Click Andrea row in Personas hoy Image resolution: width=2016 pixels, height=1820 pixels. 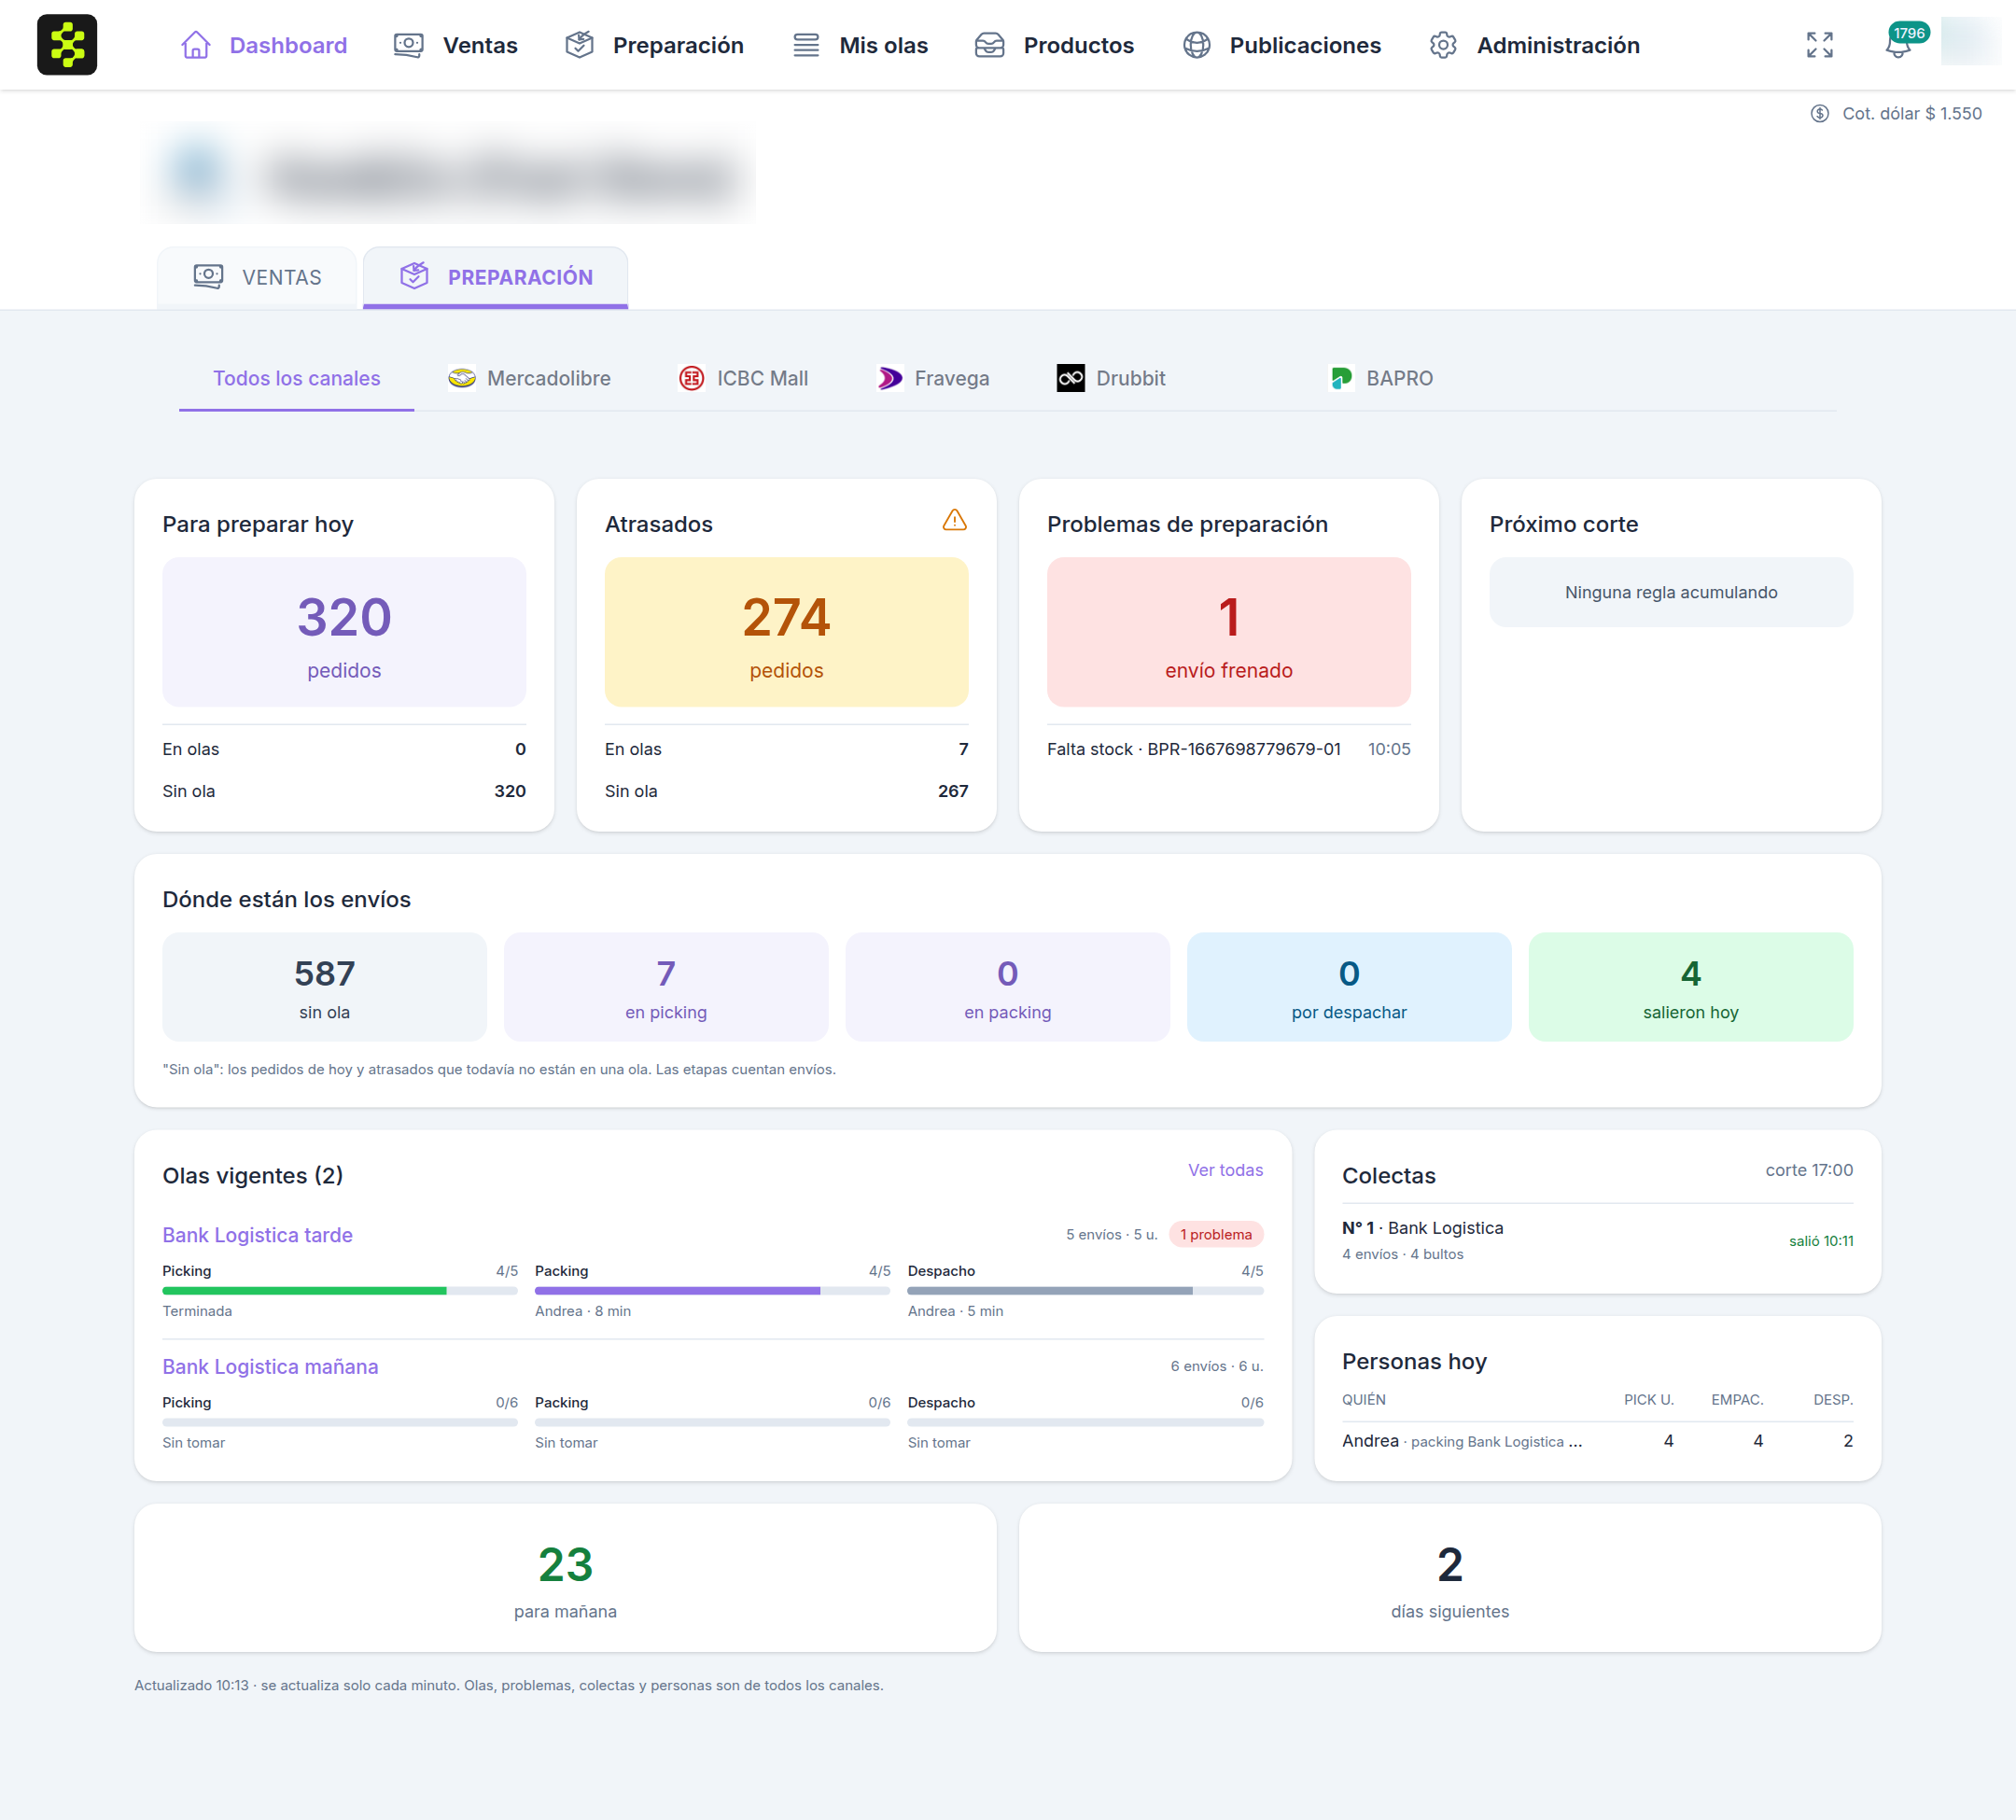pyautogui.click(x=1597, y=1441)
